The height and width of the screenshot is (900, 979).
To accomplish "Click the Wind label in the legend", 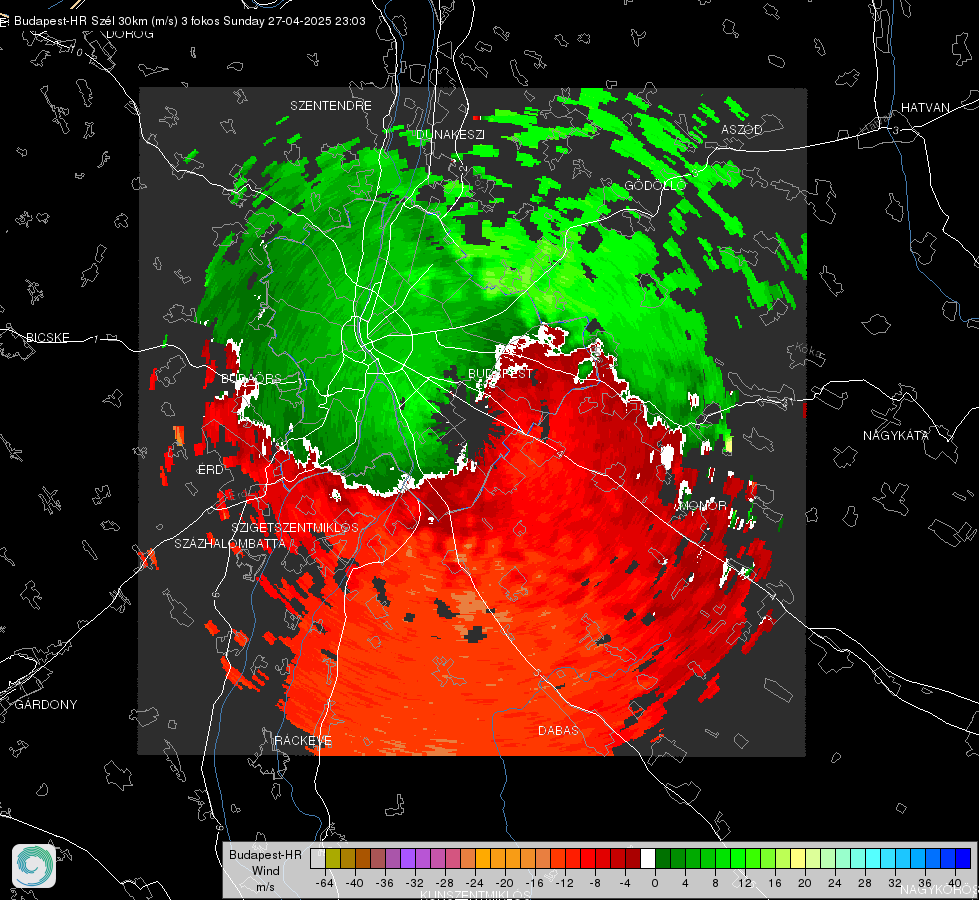I will pos(265,871).
